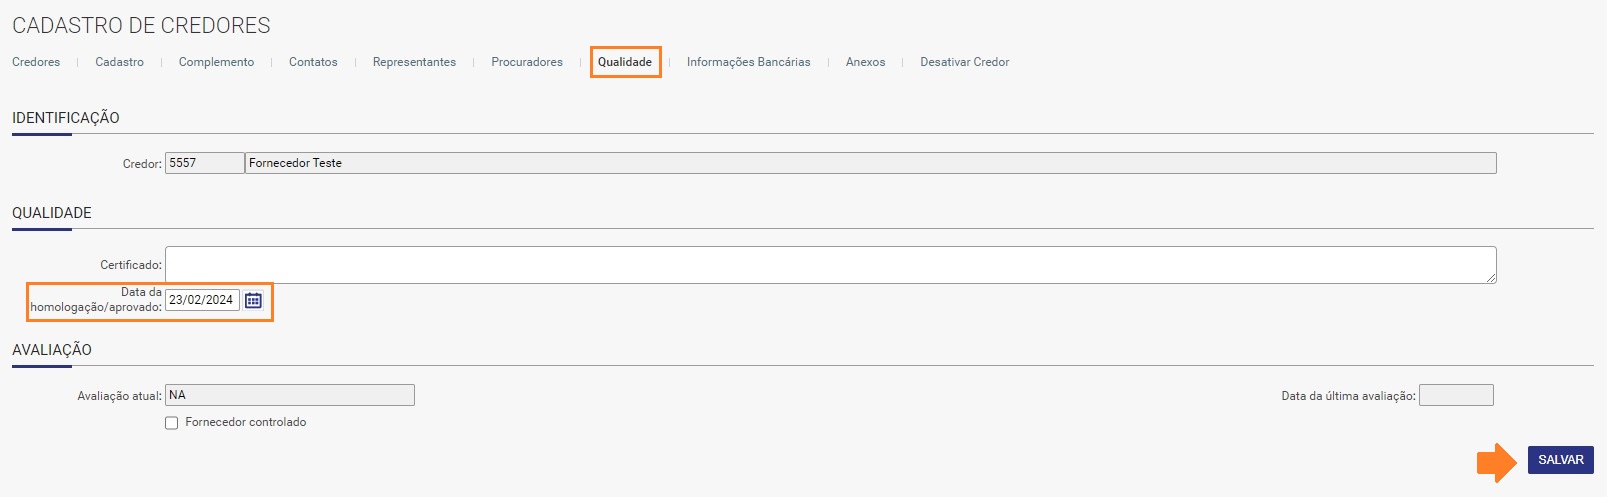Click the Fornecedor controlado label

point(246,422)
